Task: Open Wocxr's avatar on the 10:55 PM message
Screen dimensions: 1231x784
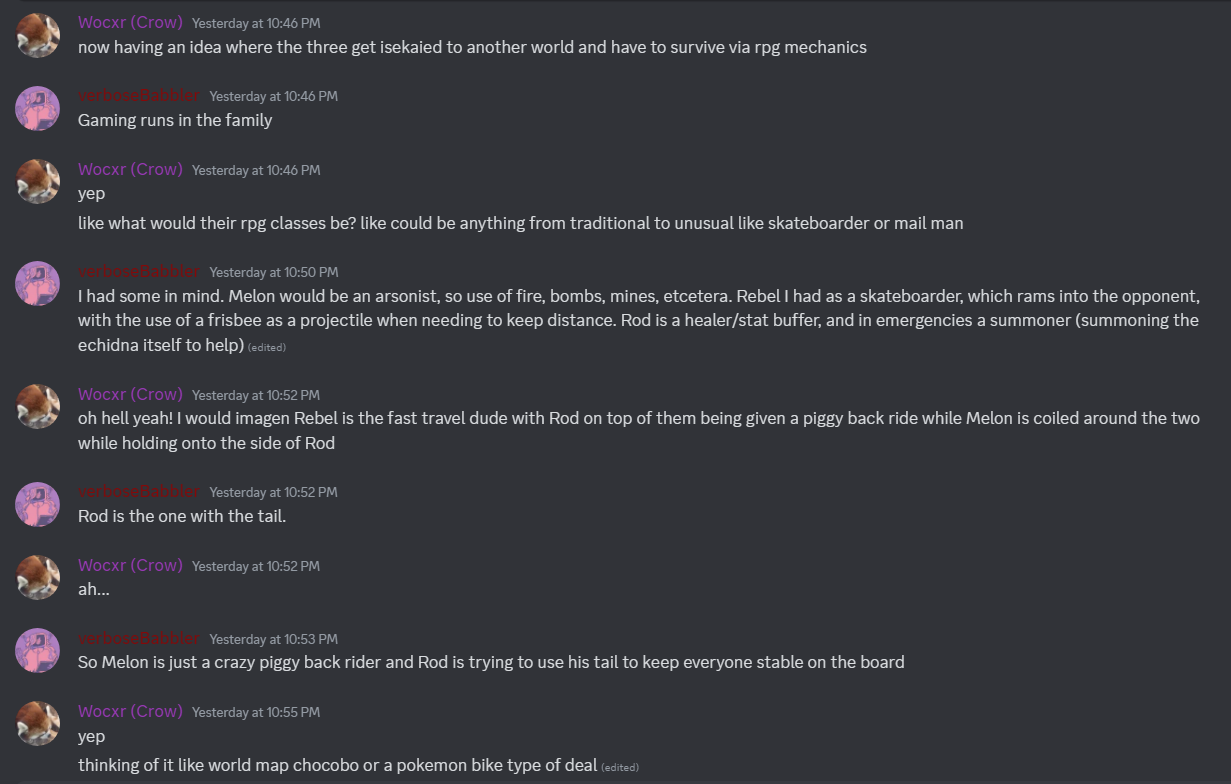Action: pos(38,723)
